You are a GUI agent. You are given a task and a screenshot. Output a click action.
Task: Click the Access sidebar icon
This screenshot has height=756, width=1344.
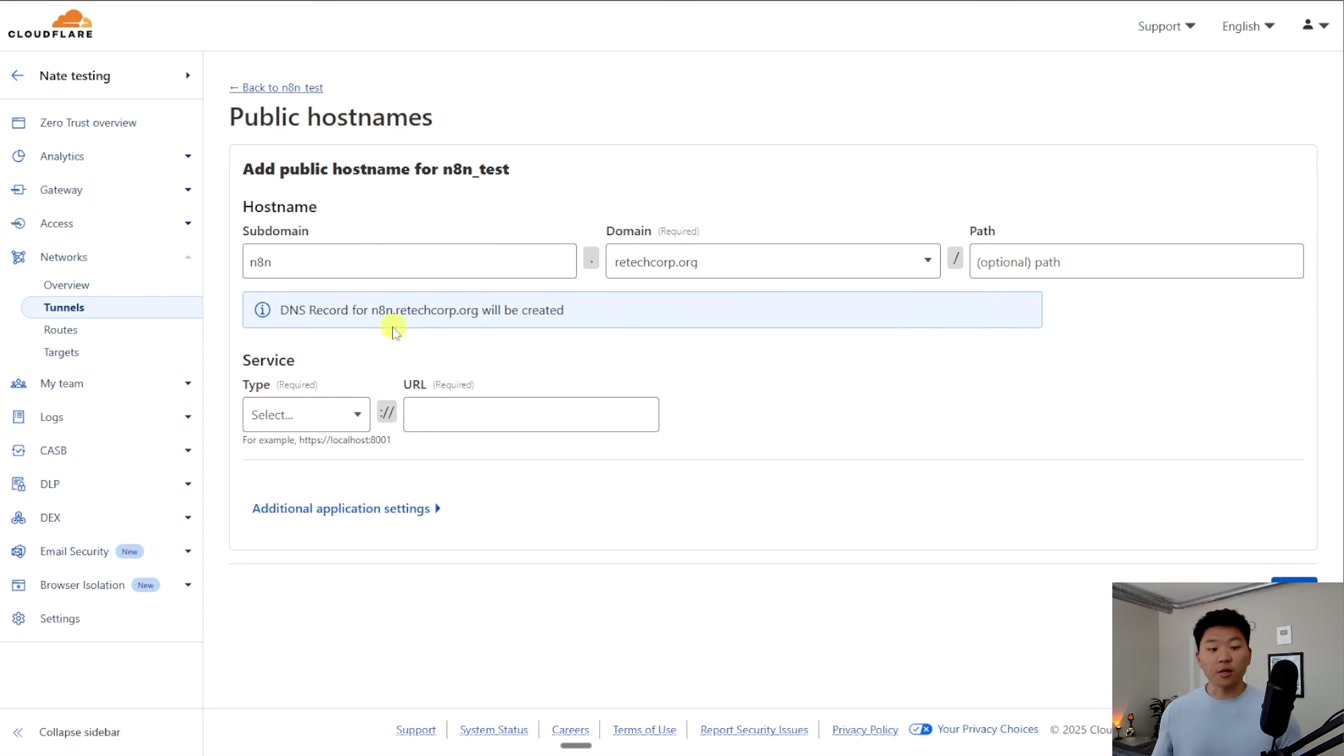click(18, 223)
